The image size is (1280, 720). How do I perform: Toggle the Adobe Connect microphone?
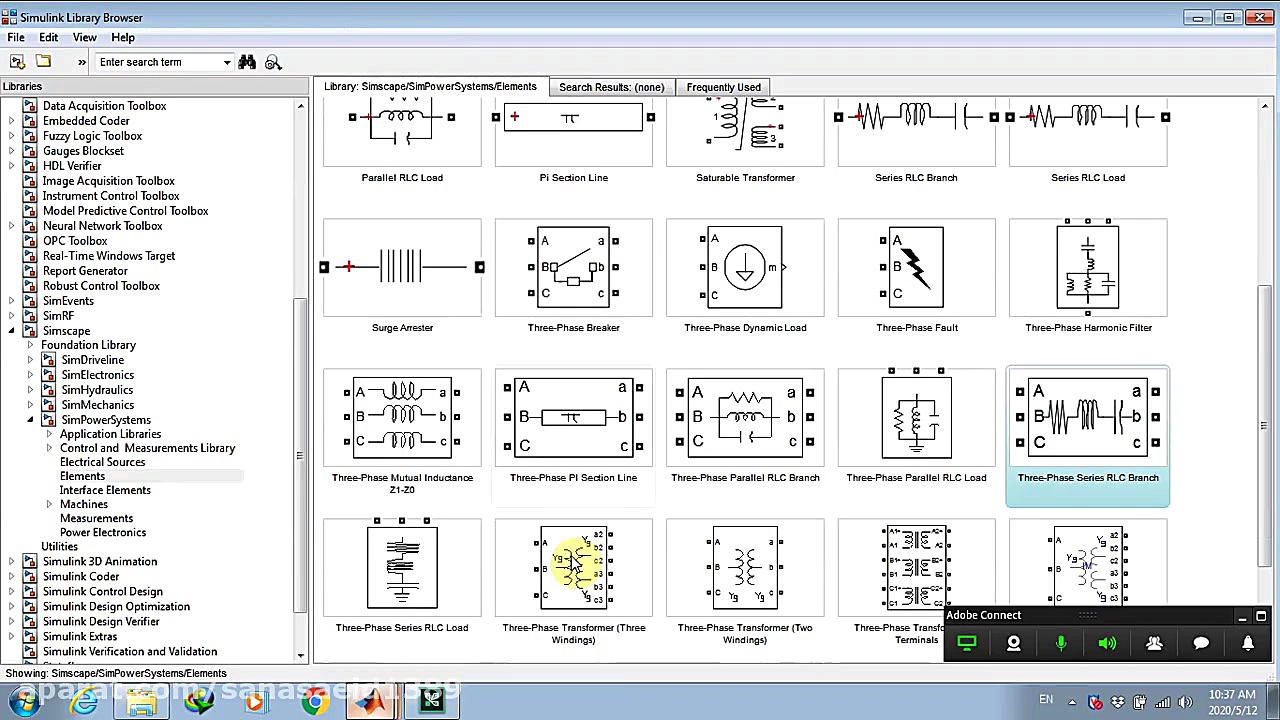(x=1061, y=643)
